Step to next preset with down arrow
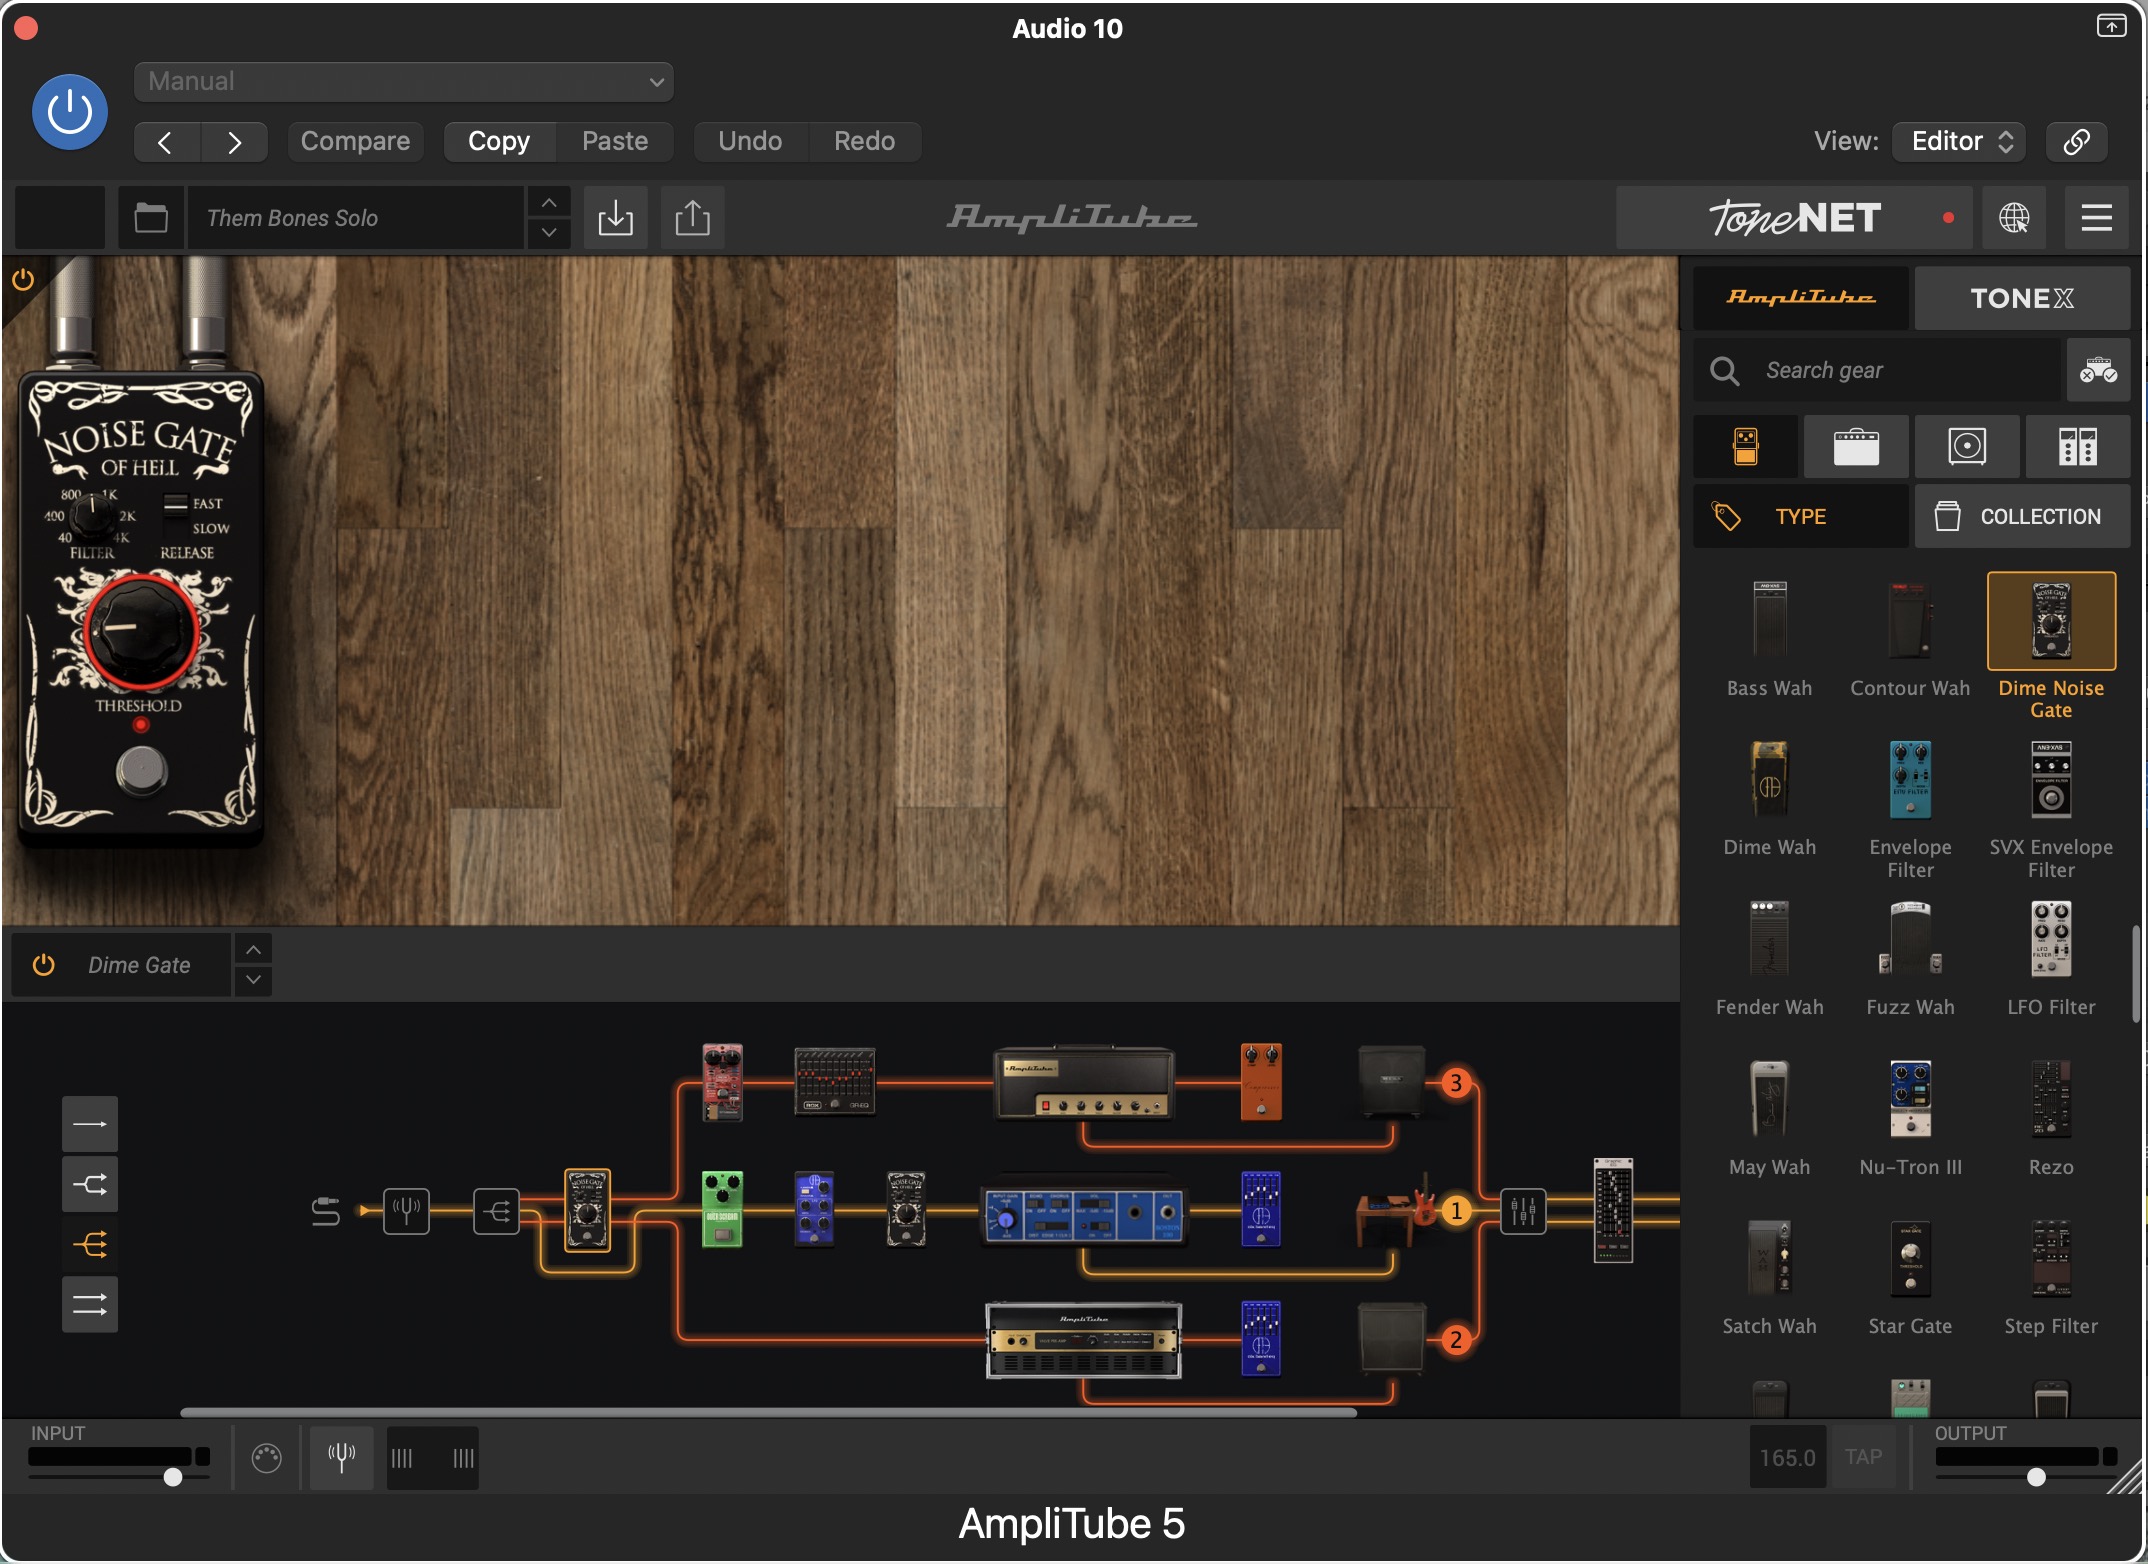Screen dimensions: 2148x1564 [x=549, y=233]
